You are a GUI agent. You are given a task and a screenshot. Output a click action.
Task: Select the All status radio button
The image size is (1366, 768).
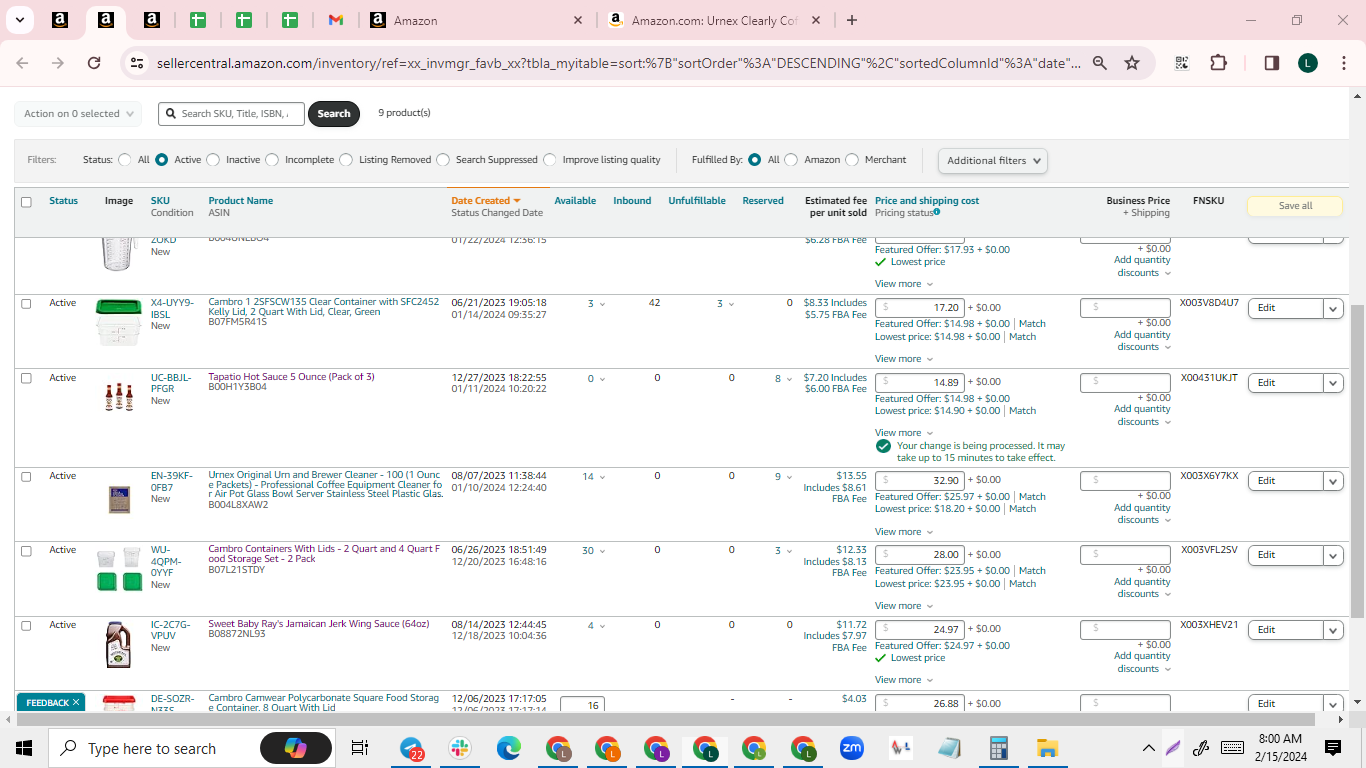click(125, 160)
